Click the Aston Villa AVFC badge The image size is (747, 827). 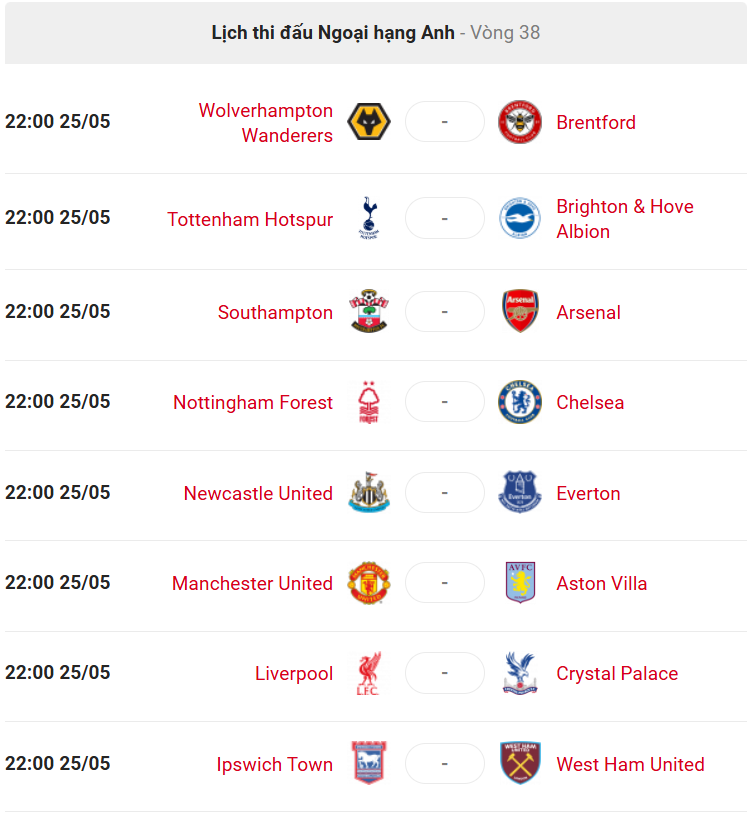(520, 583)
